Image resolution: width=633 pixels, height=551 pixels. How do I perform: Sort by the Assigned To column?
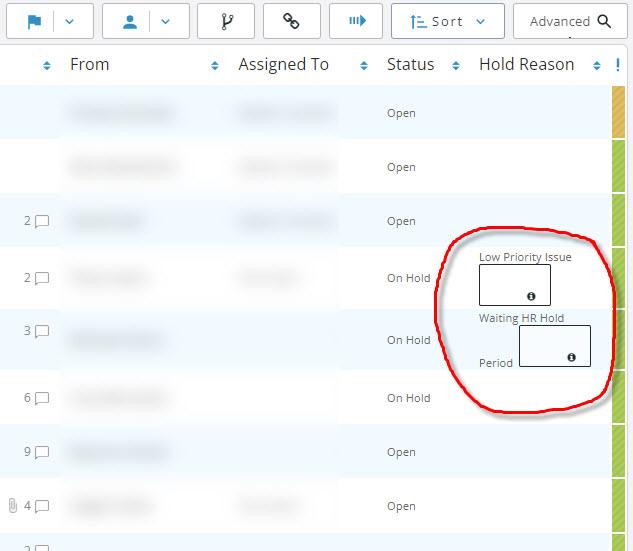tap(283, 65)
